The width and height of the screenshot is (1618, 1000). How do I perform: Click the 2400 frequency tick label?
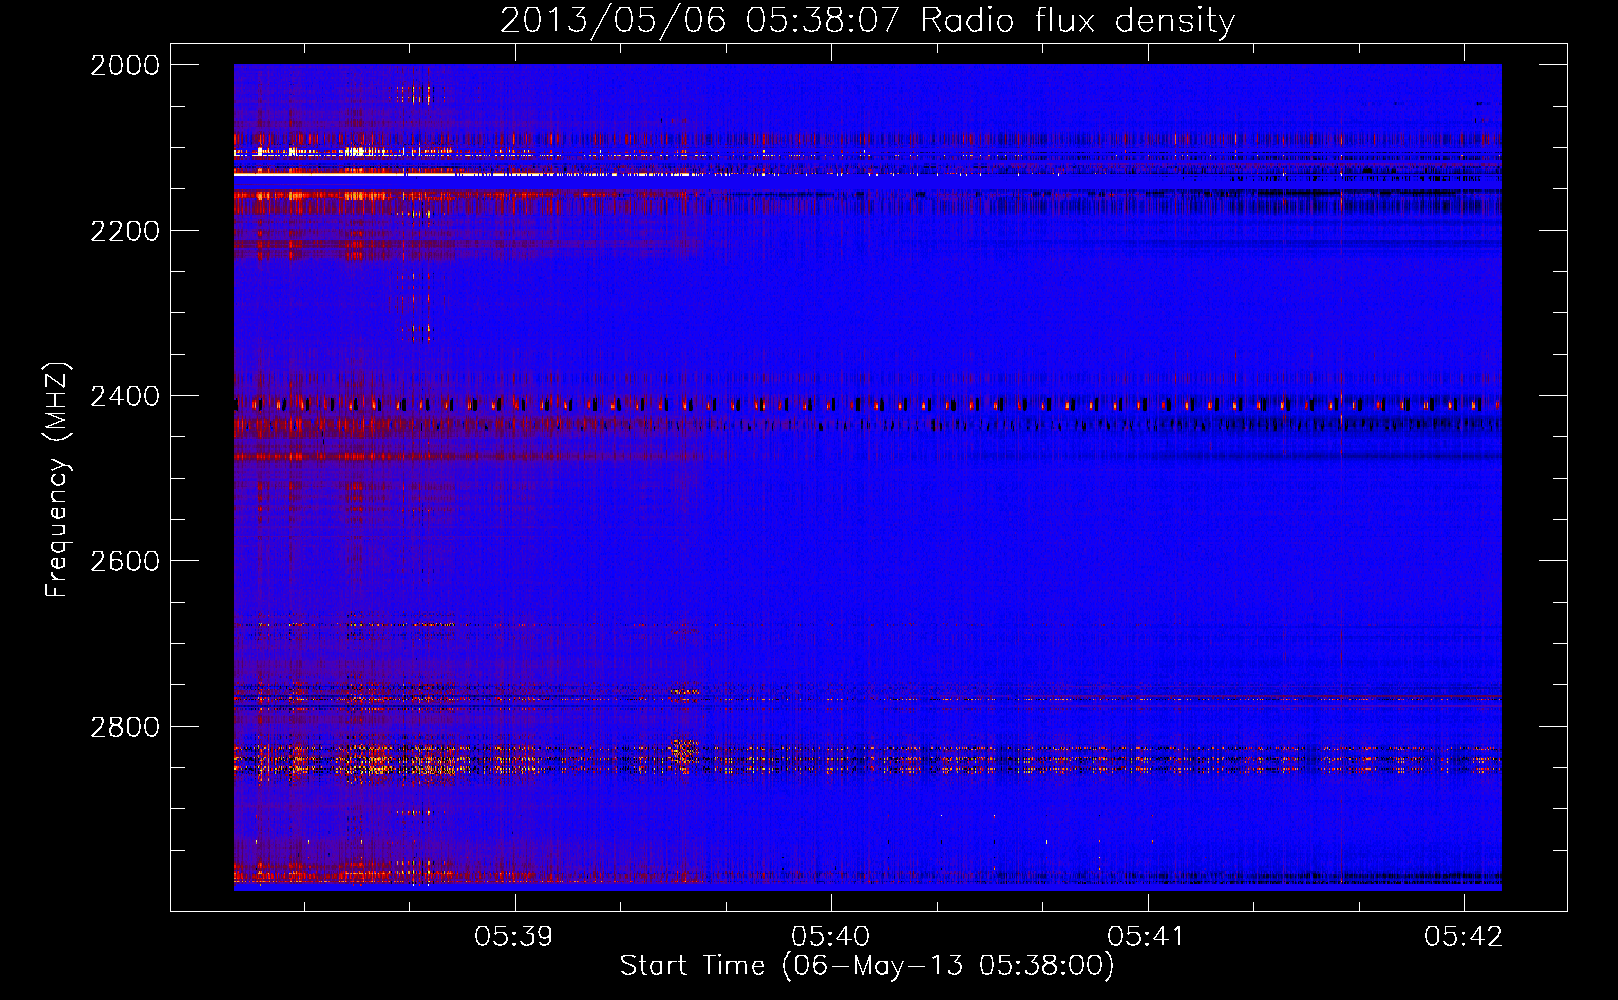pos(125,396)
